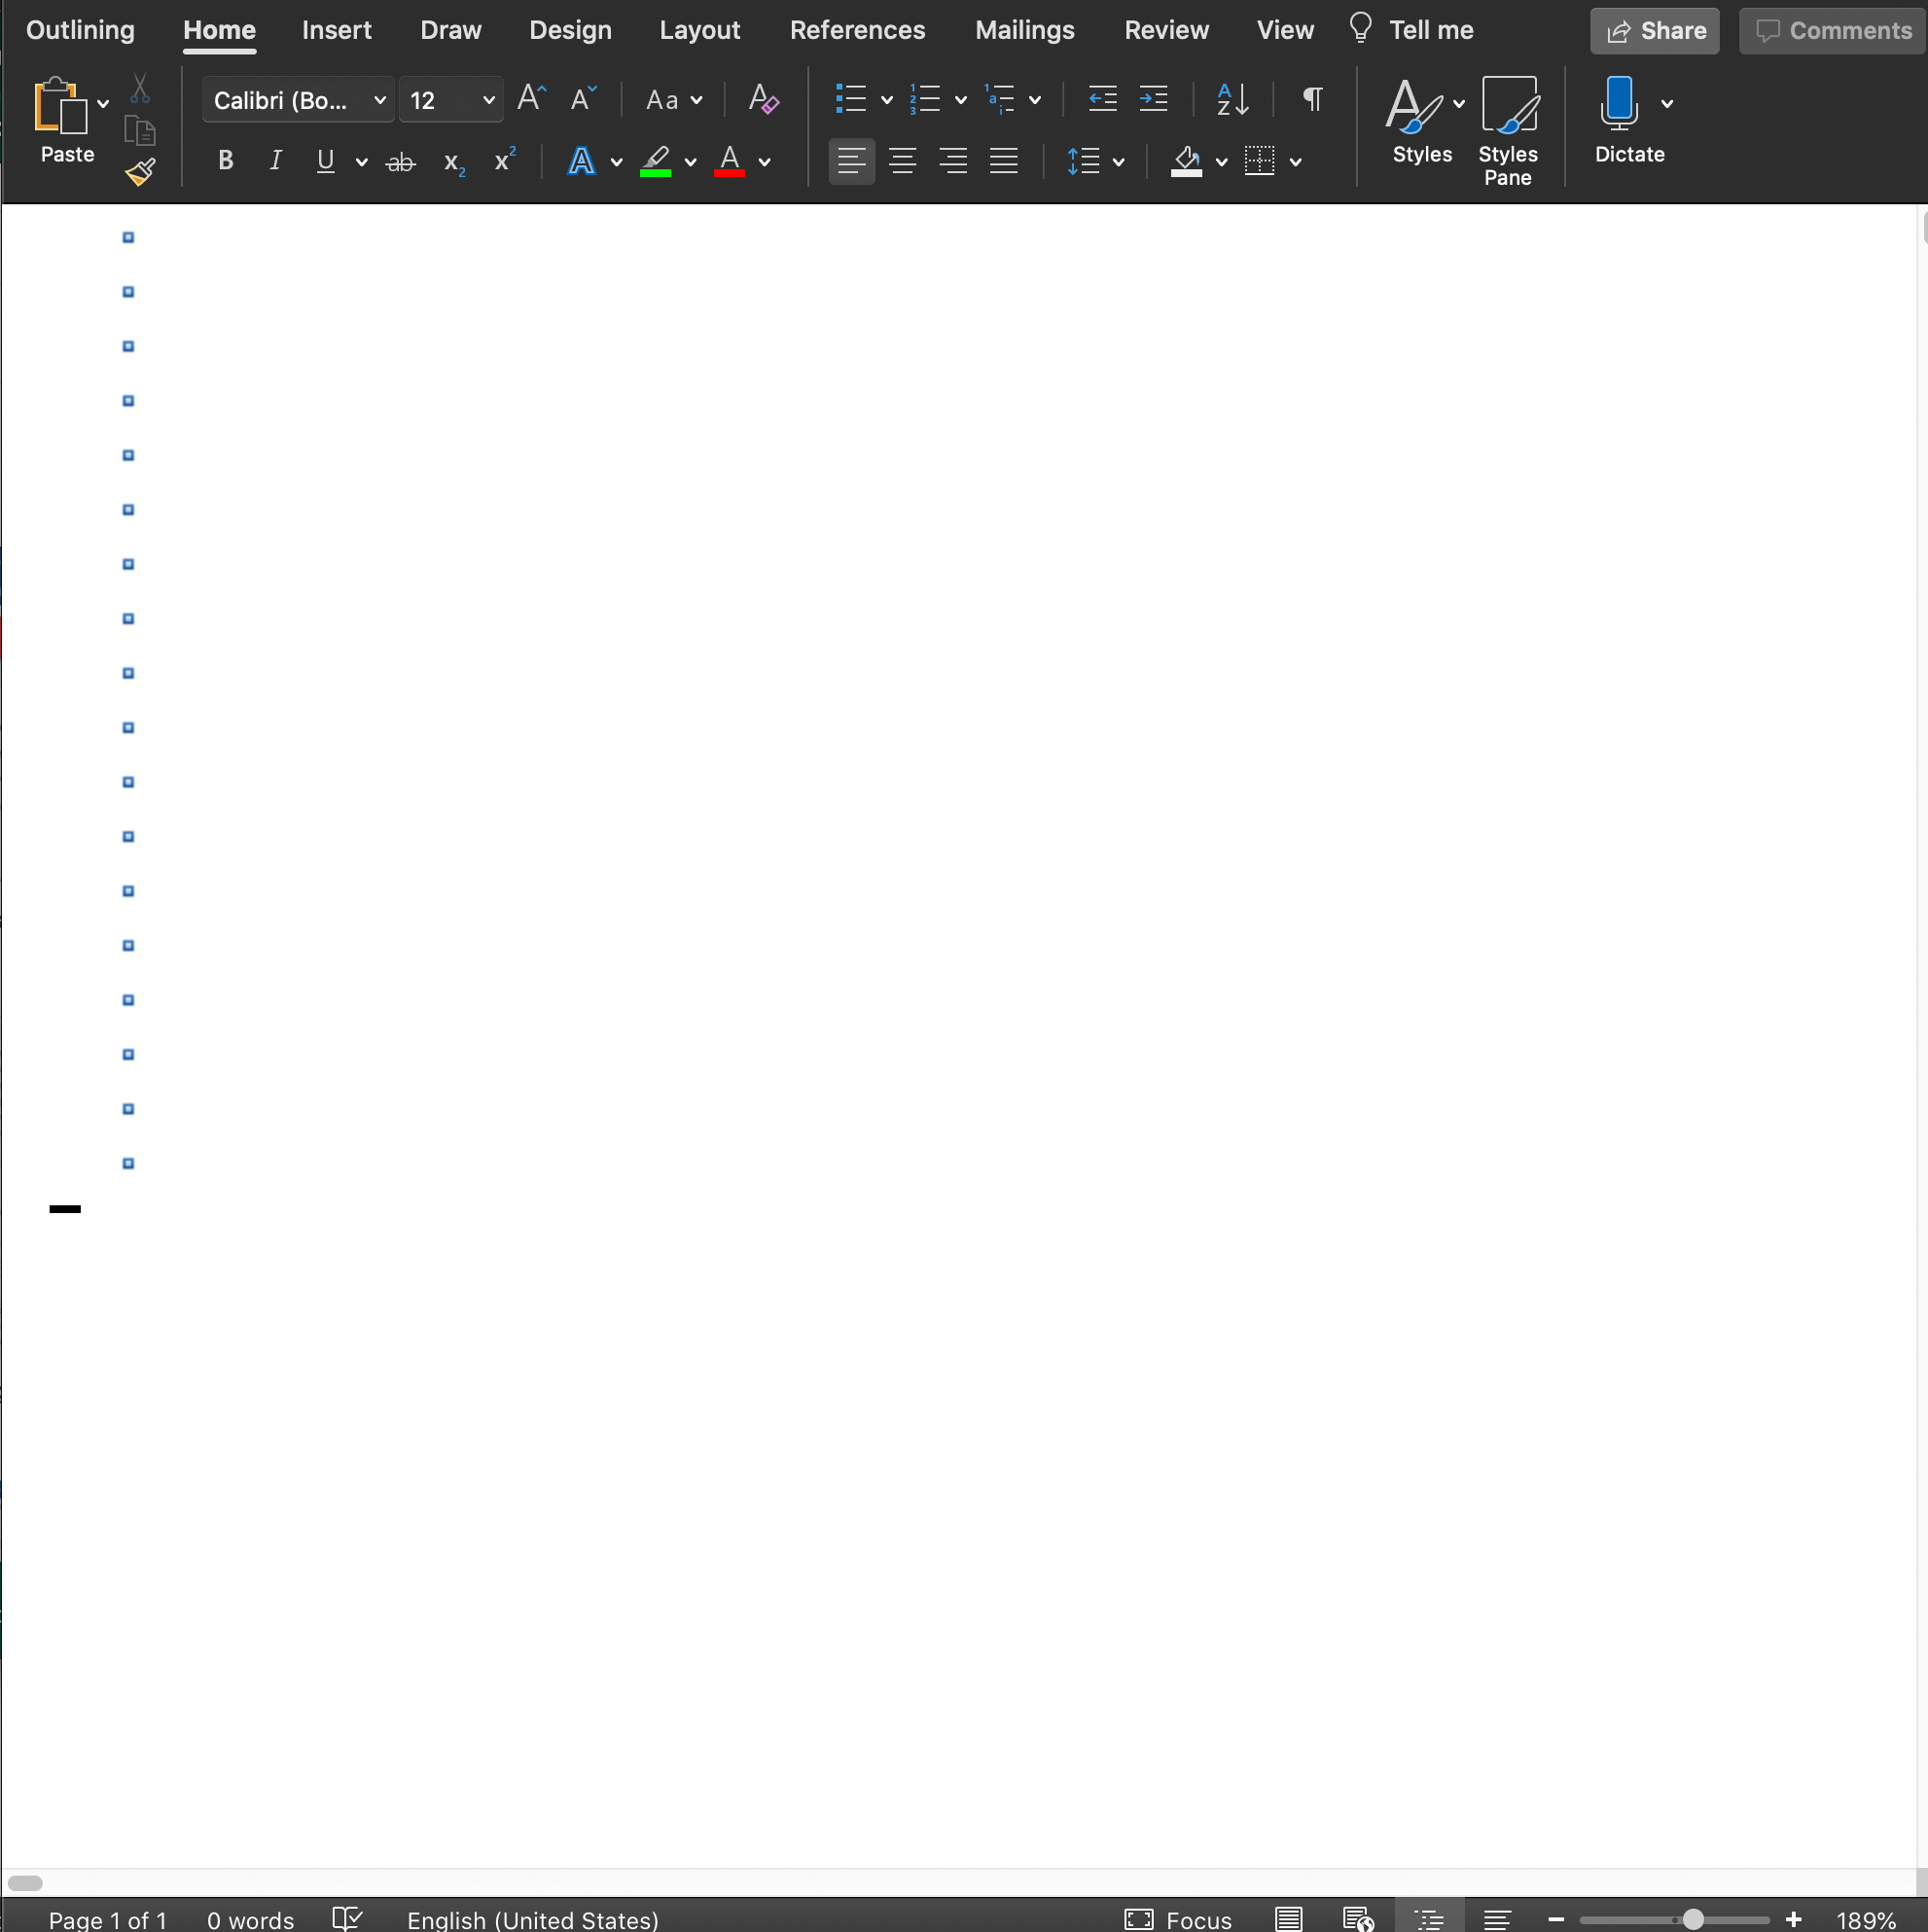Apply strikethrough to text

coord(401,160)
